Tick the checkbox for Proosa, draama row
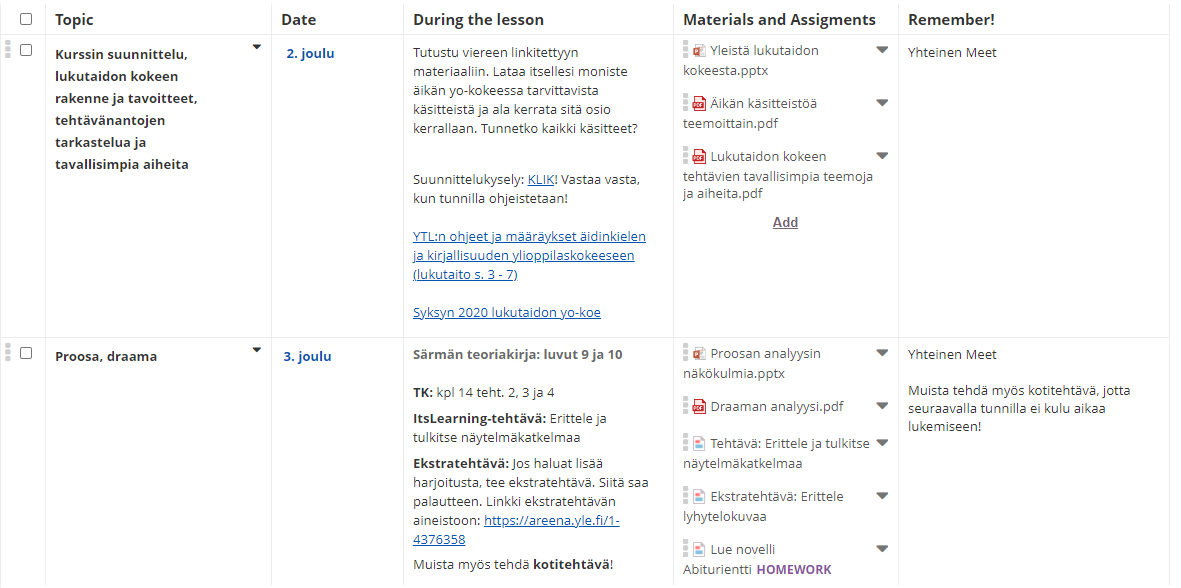1181x588 pixels. tap(26, 353)
